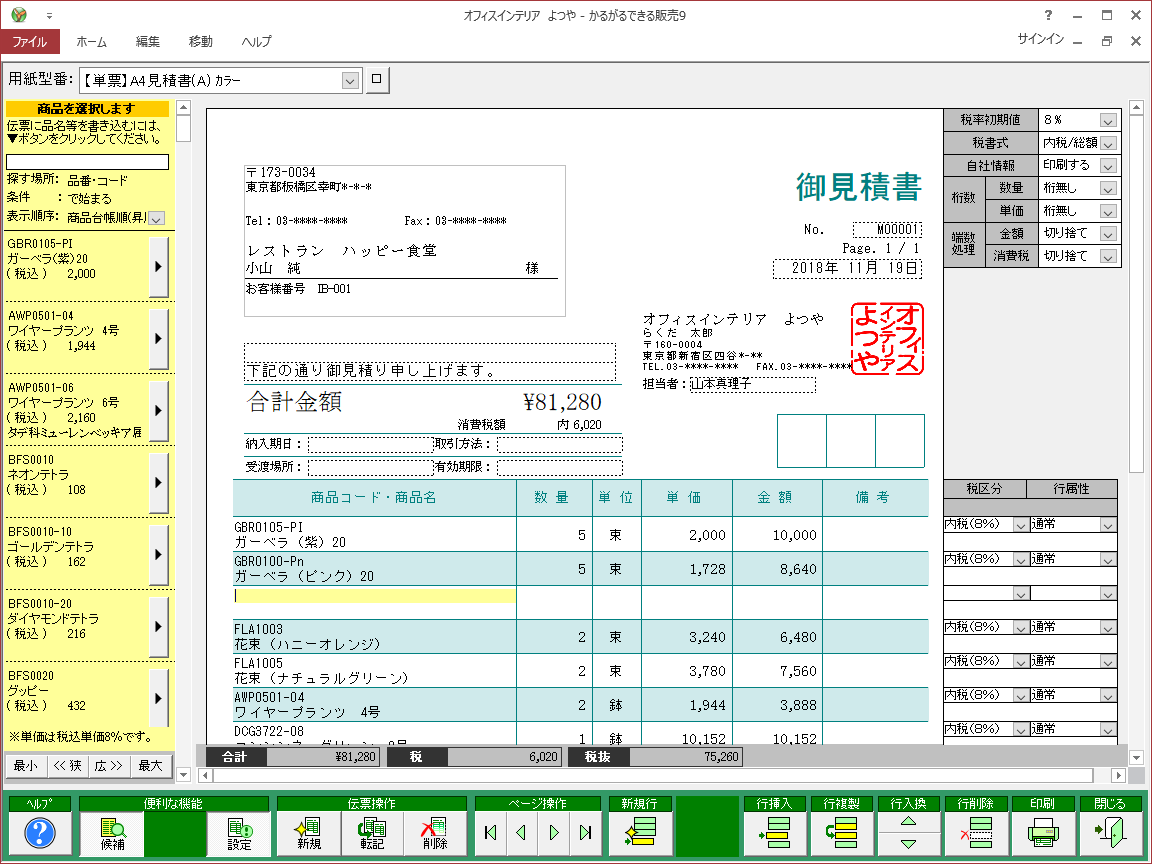Click the amount 7,560 cell

(x=777, y=671)
